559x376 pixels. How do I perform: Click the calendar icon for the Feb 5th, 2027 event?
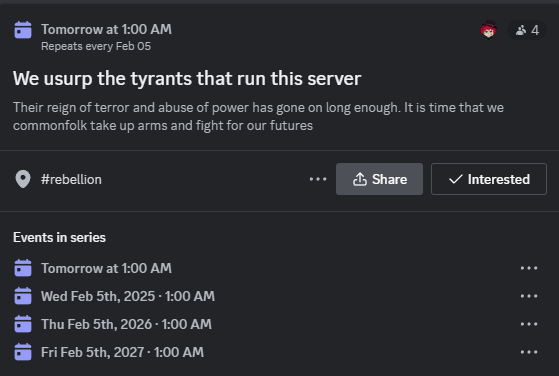coord(23,352)
